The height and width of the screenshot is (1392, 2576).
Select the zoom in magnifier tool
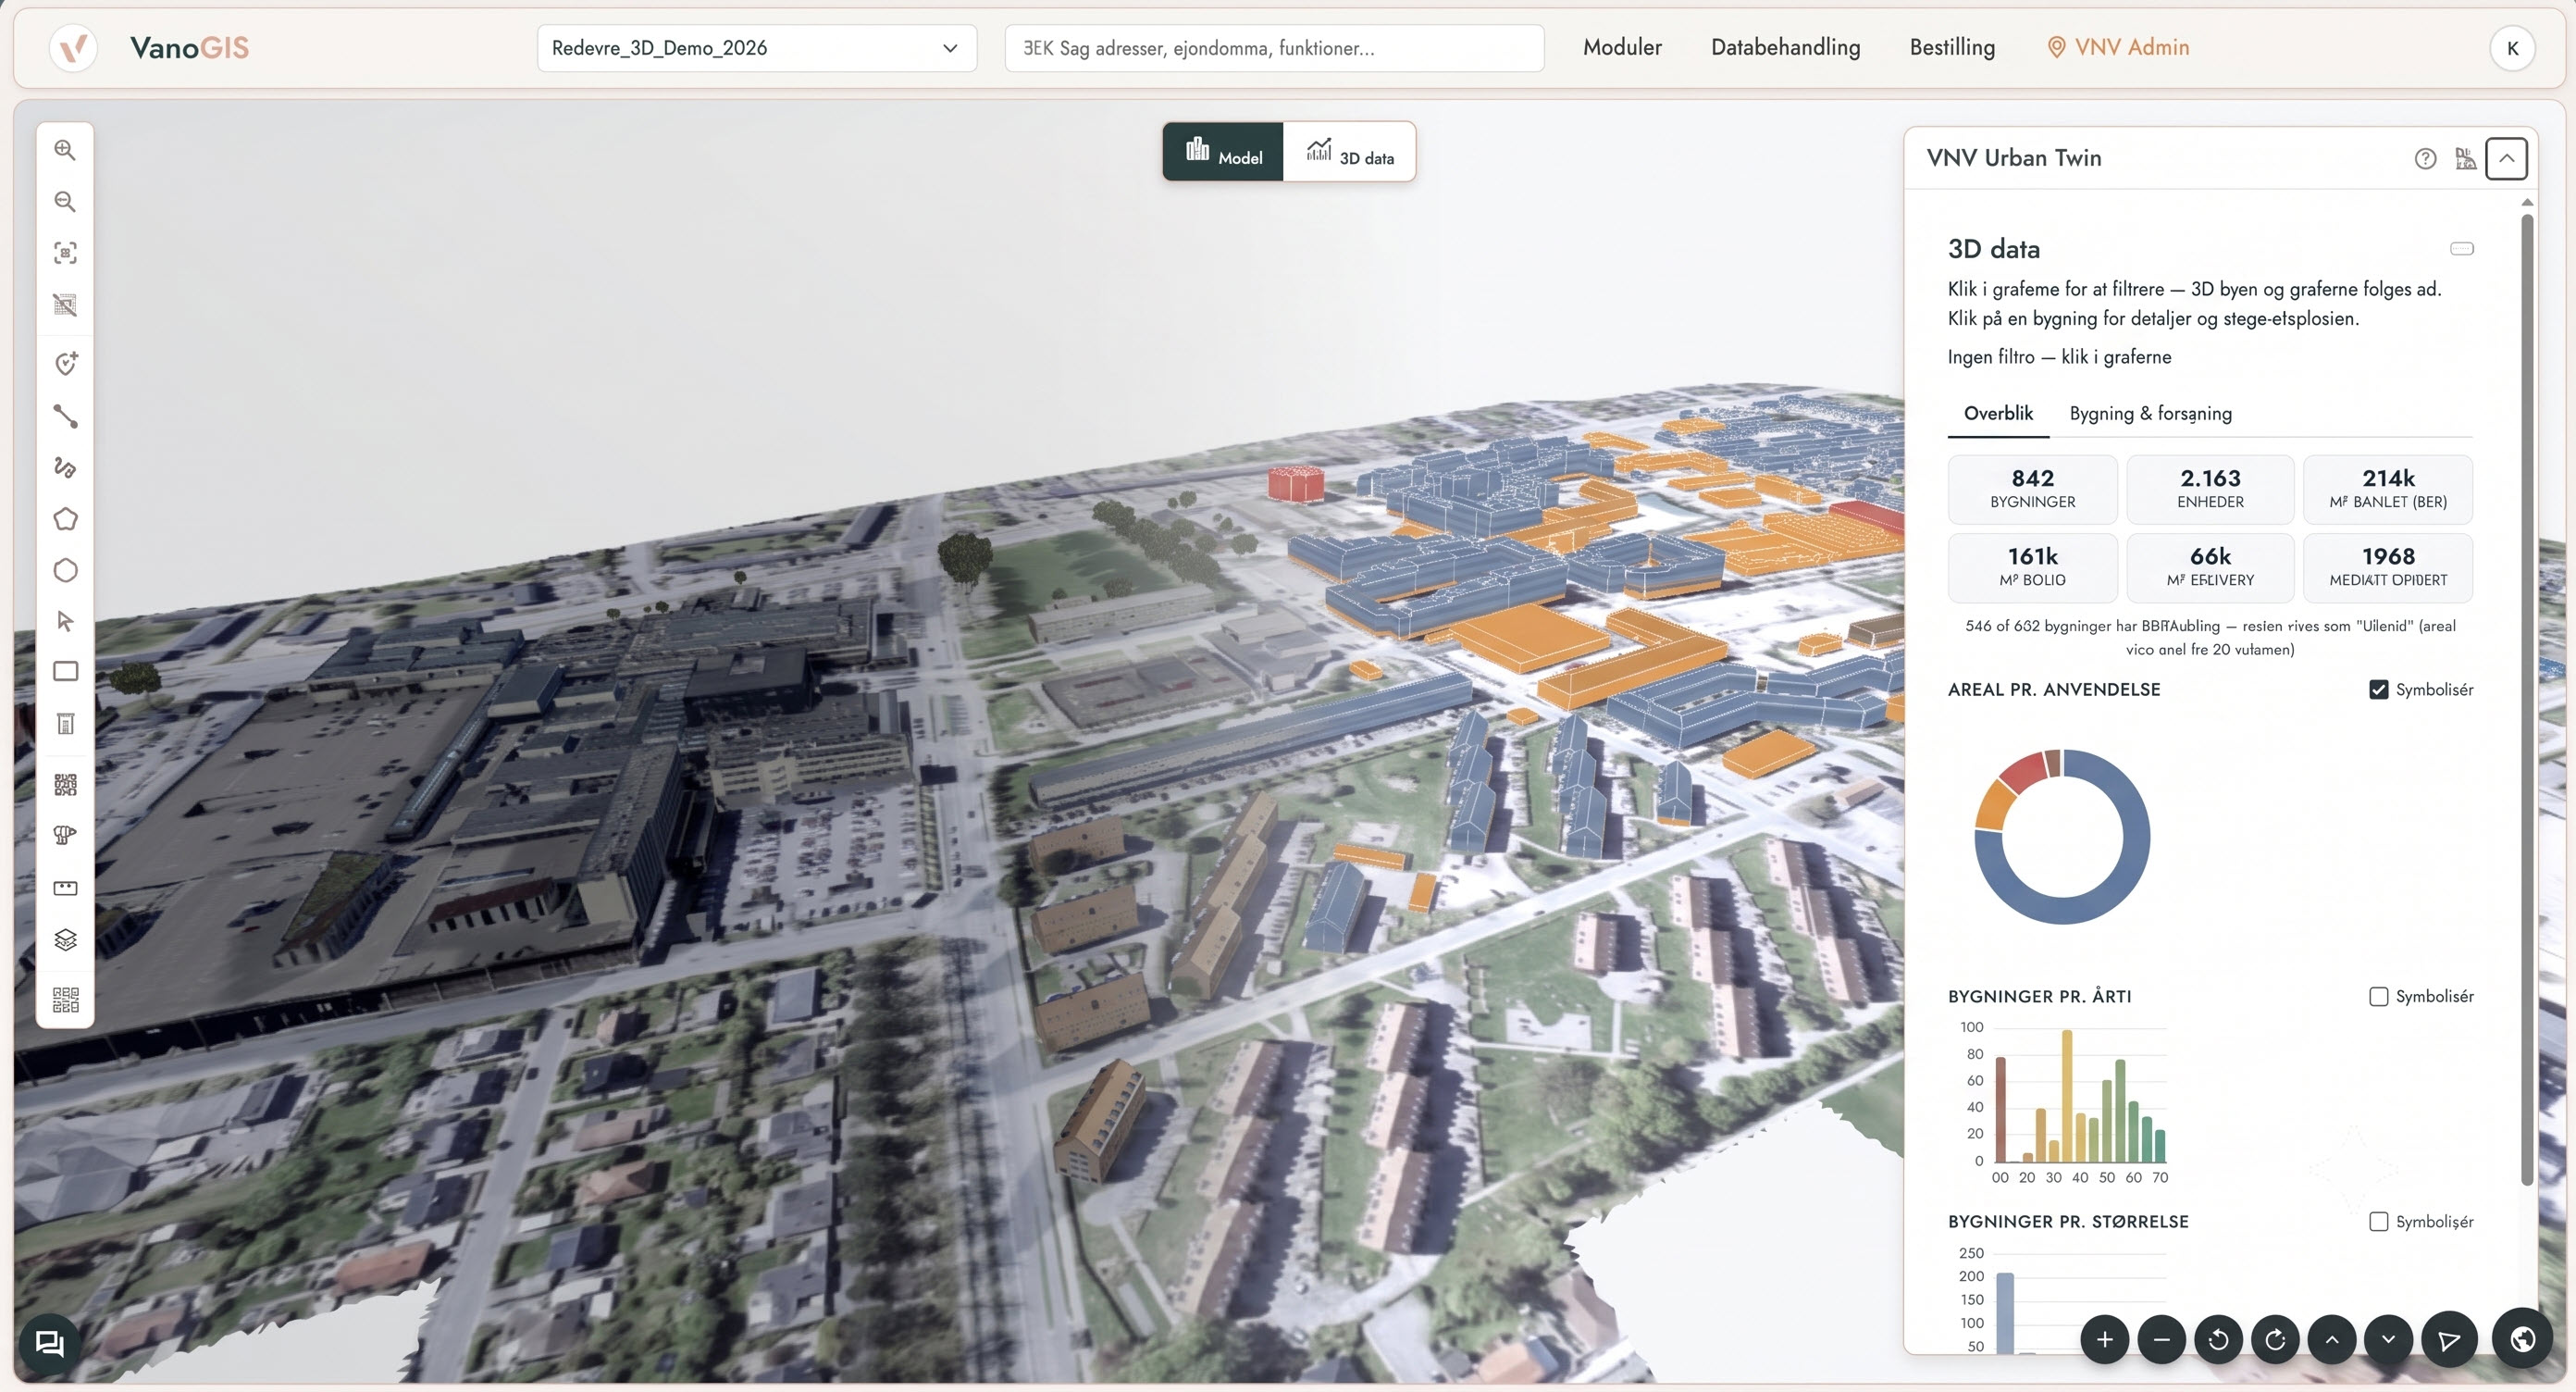click(65, 150)
